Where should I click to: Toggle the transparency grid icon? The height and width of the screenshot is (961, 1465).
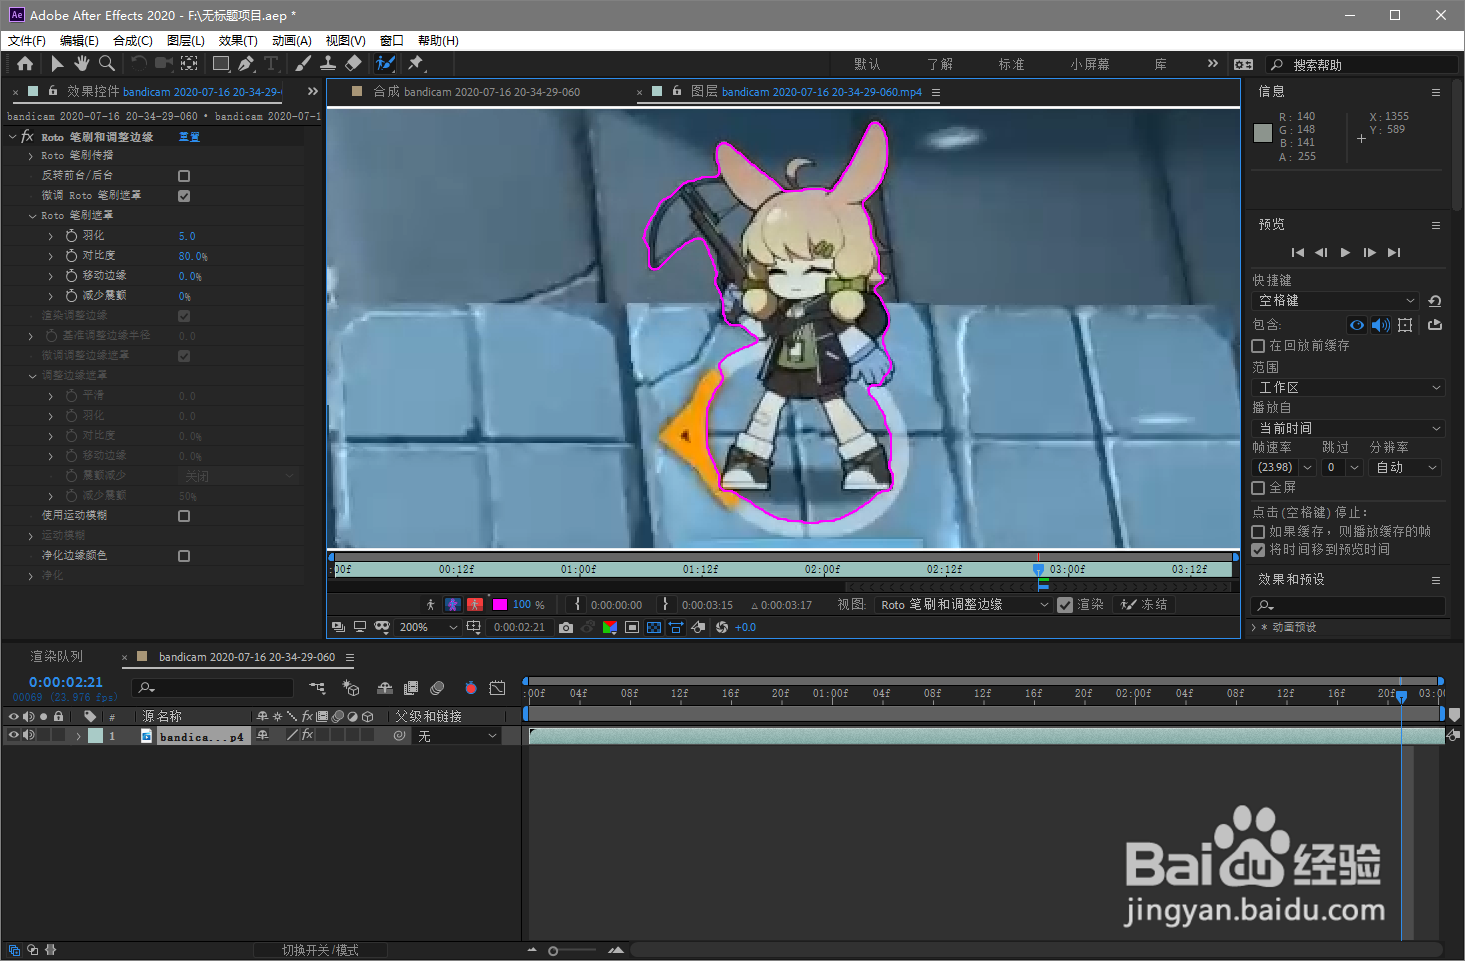click(x=654, y=627)
